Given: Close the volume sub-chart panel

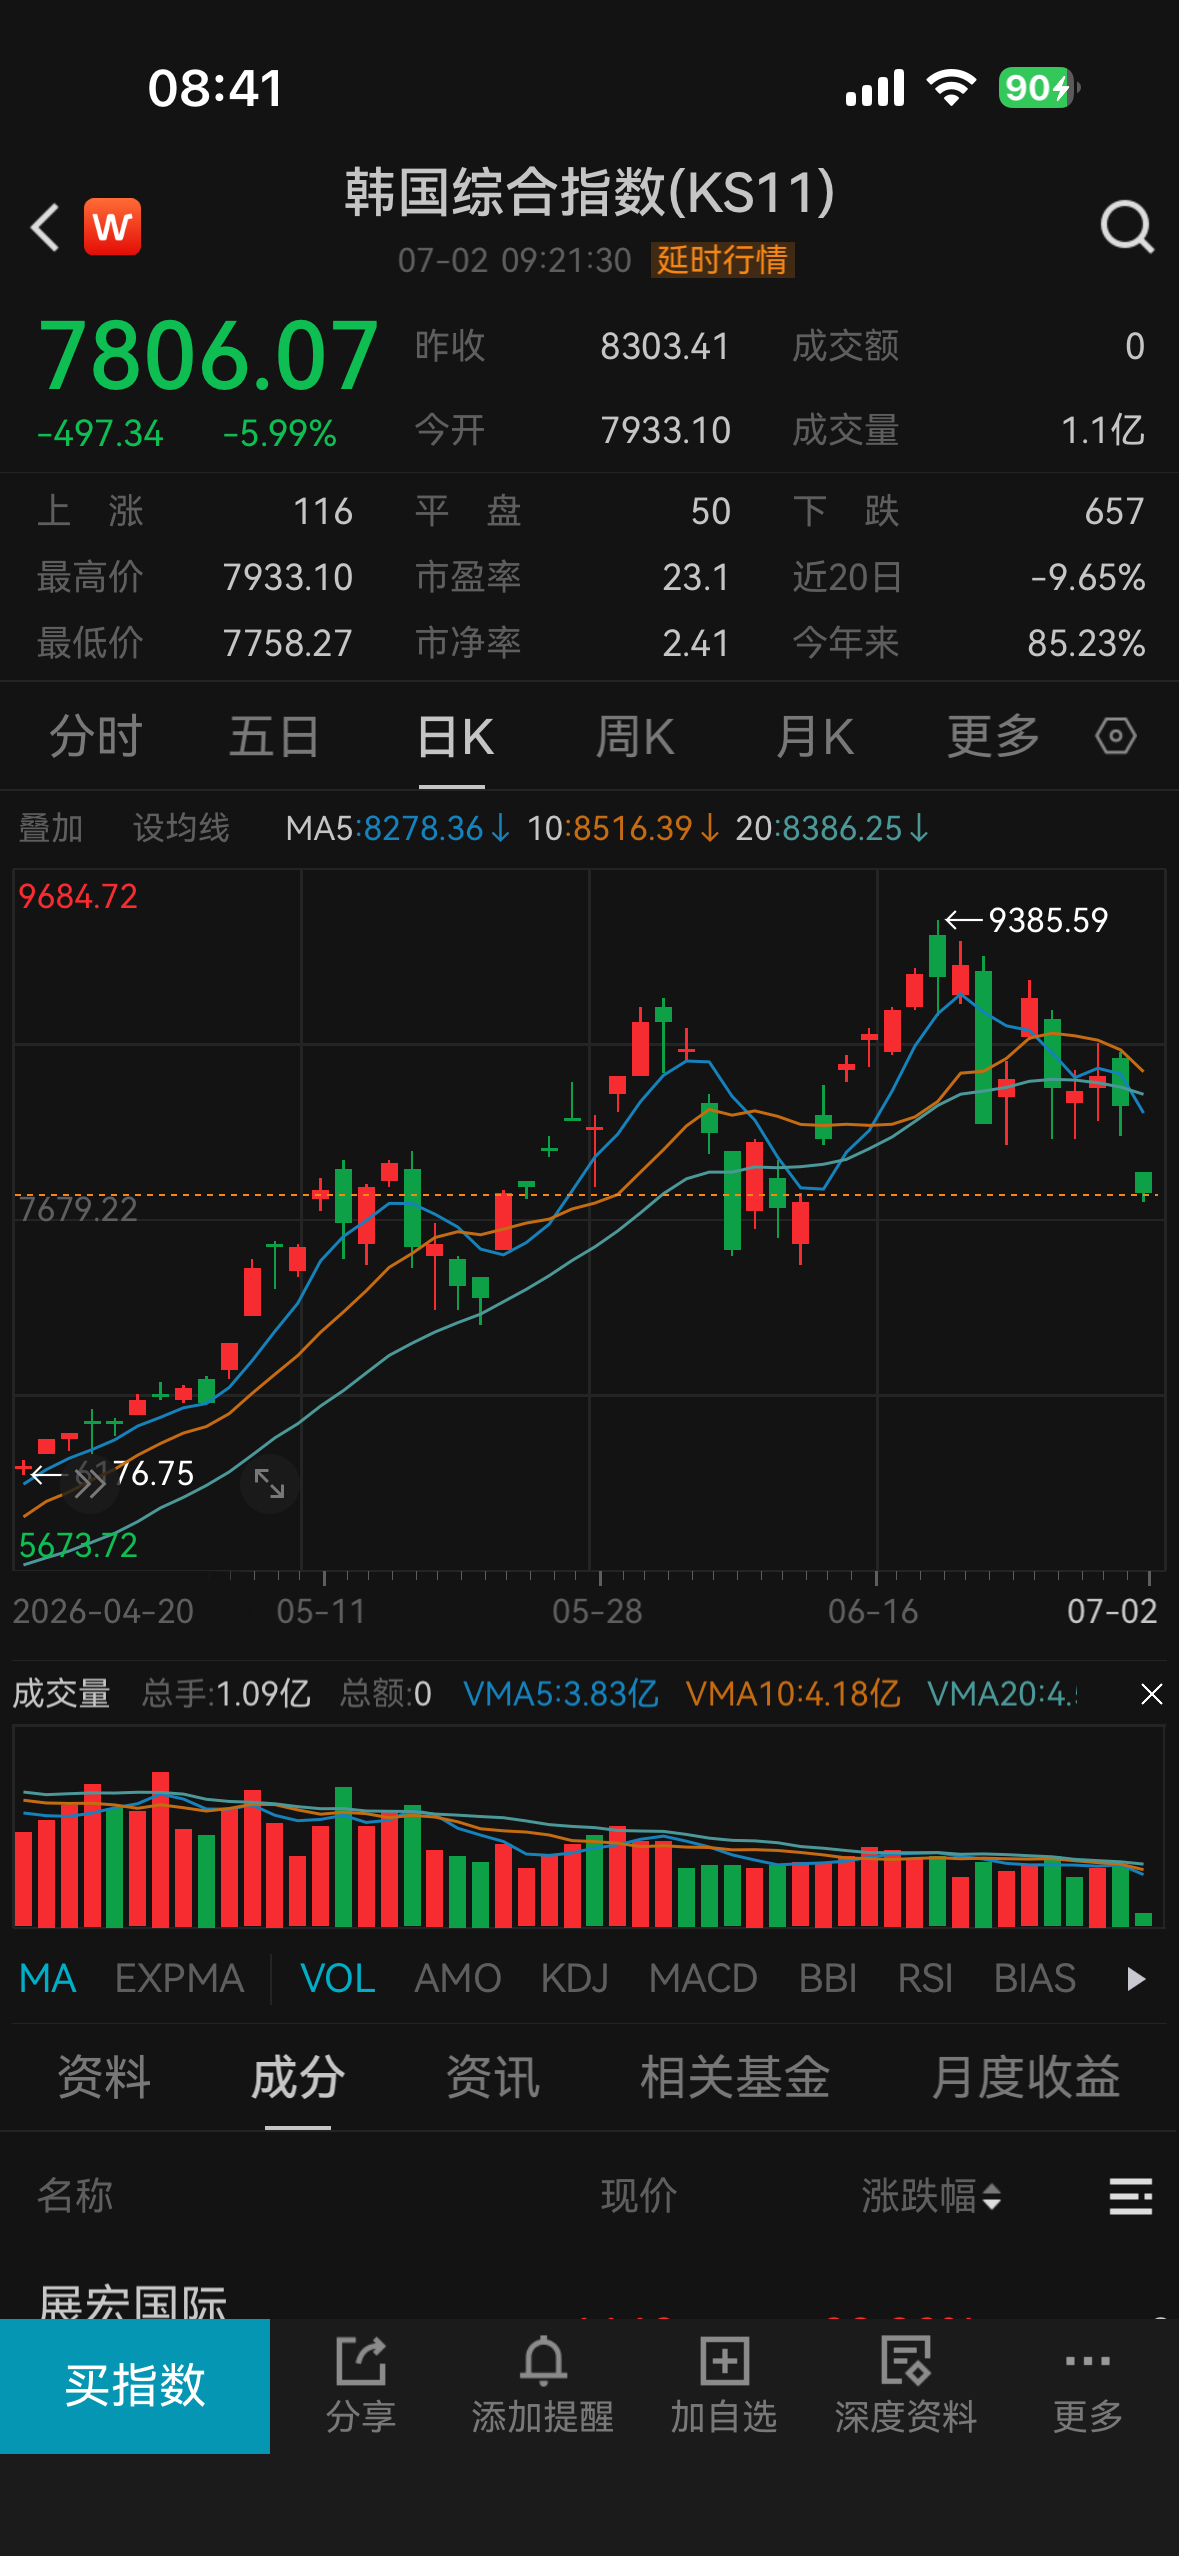Looking at the screenshot, I should coord(1151,1694).
